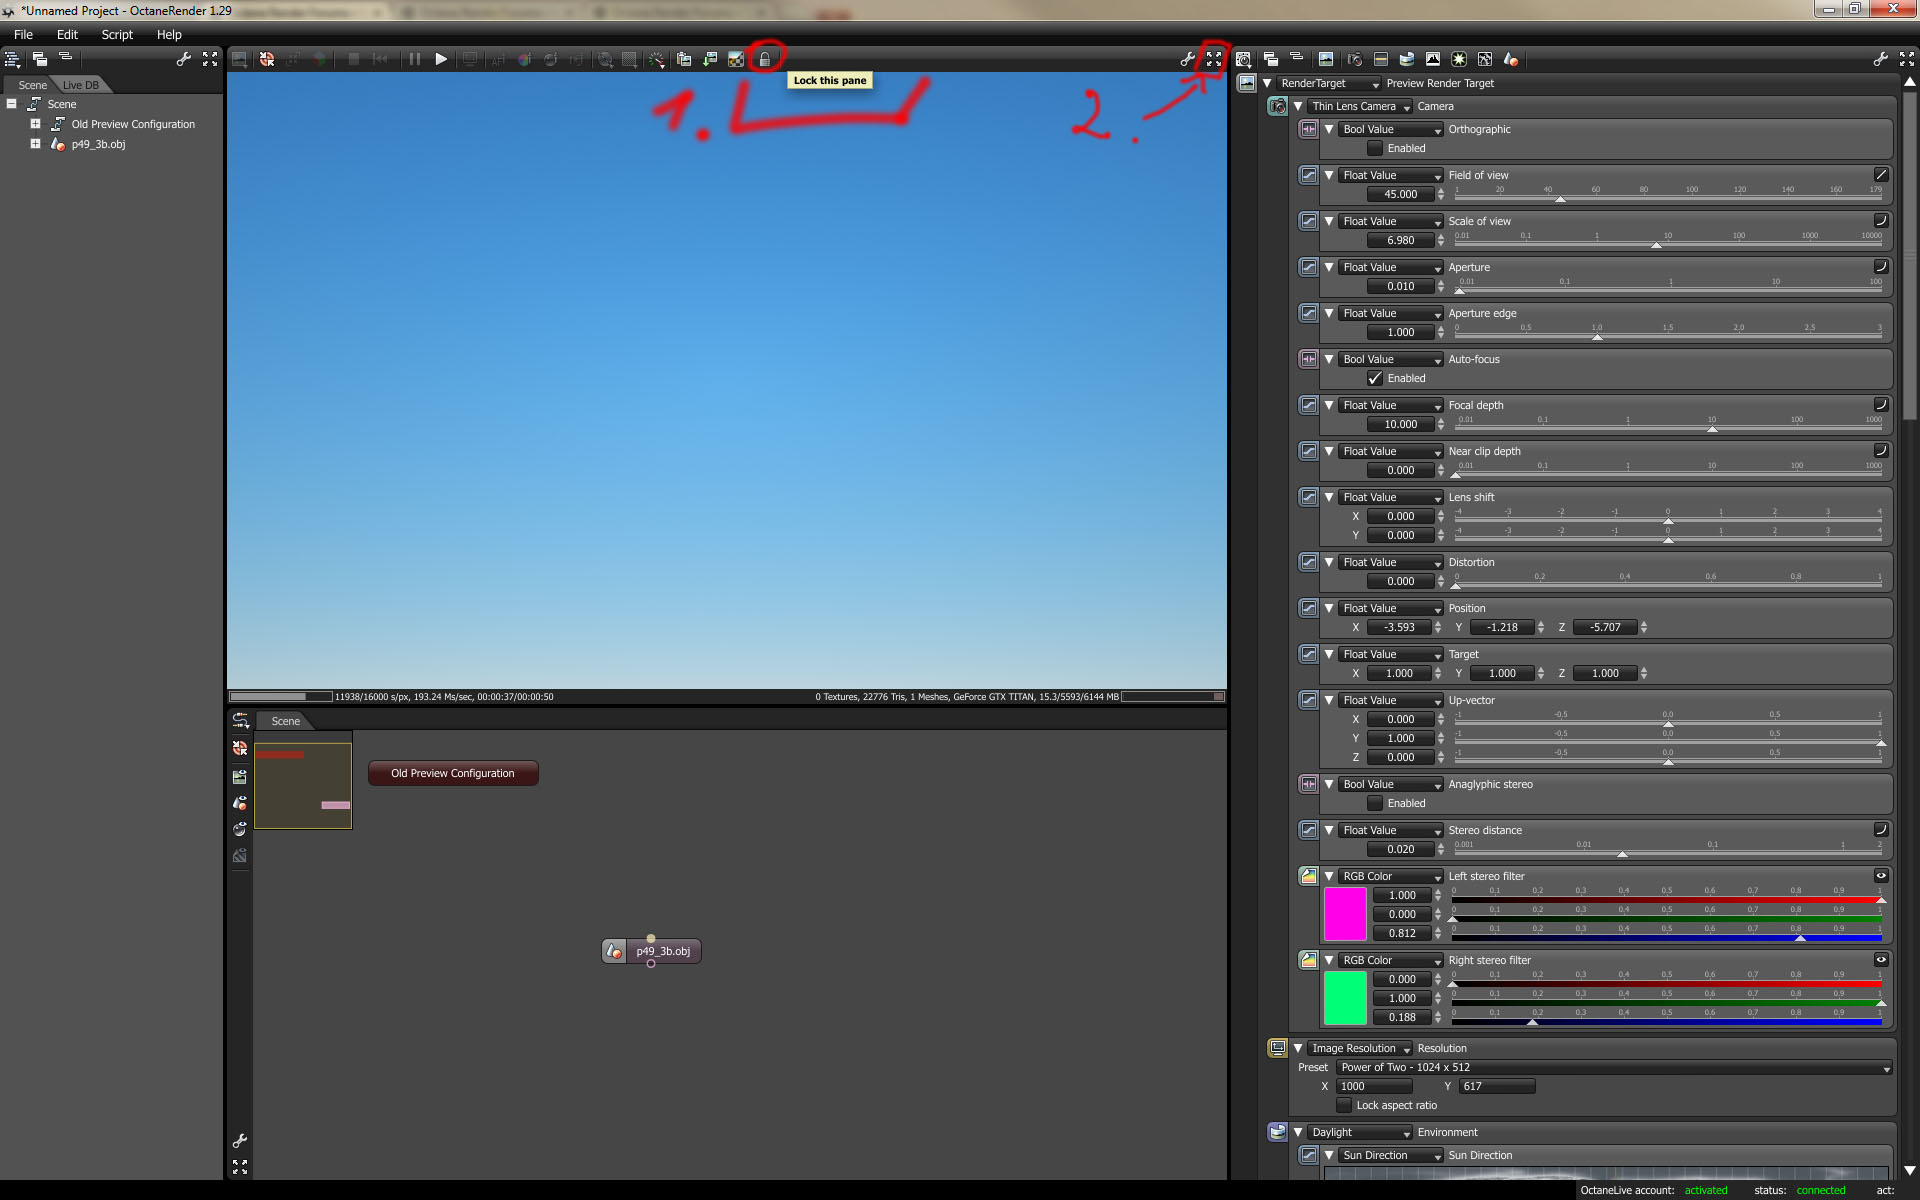The width and height of the screenshot is (1920, 1200).
Task: Open the Thin Lens Camera dropdown
Action: point(1360,106)
